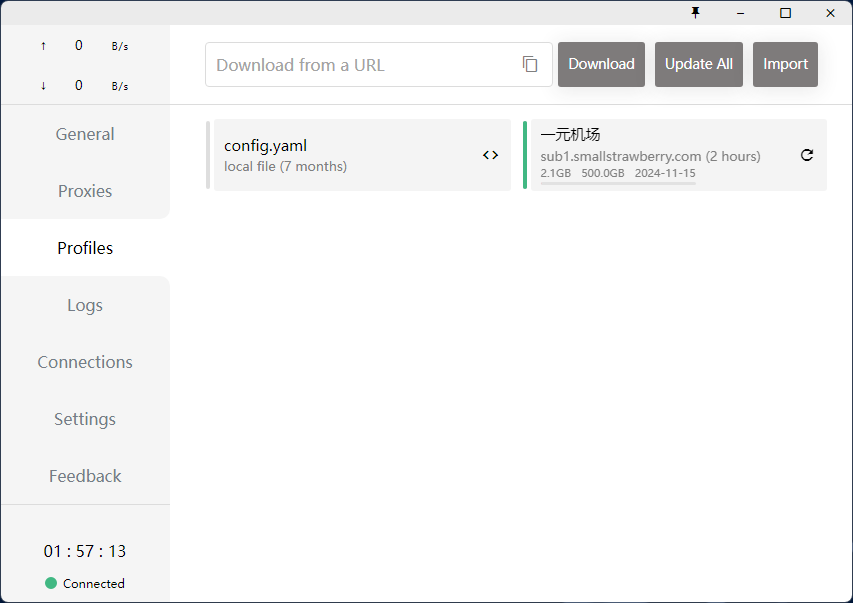The image size is (853, 603).
Task: Show the Logs tab
Action: (85, 305)
